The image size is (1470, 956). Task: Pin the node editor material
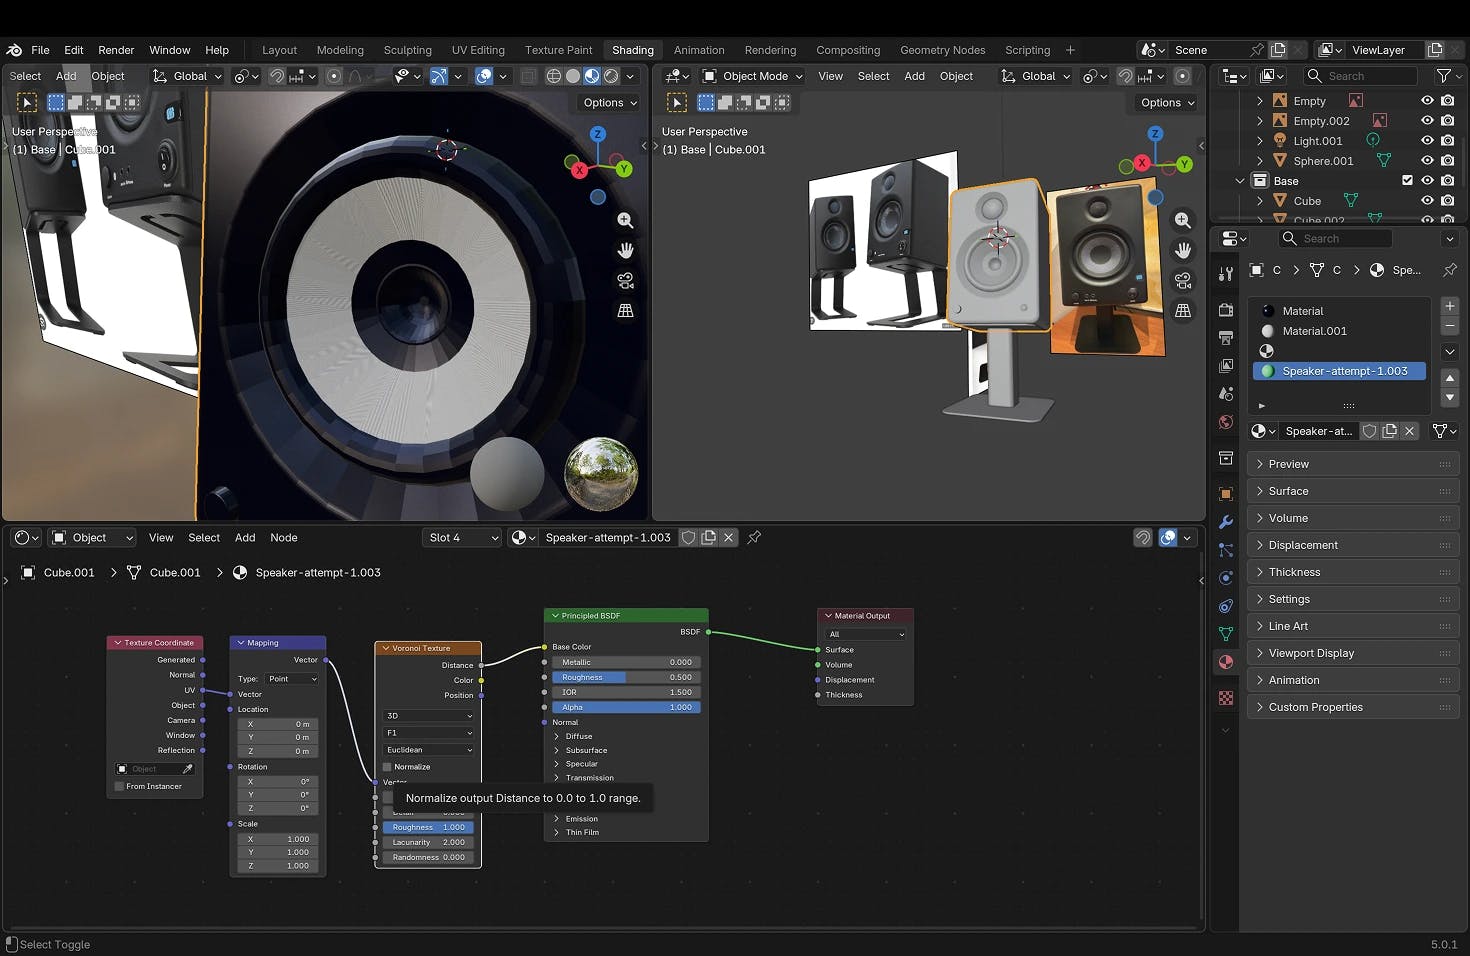754,538
